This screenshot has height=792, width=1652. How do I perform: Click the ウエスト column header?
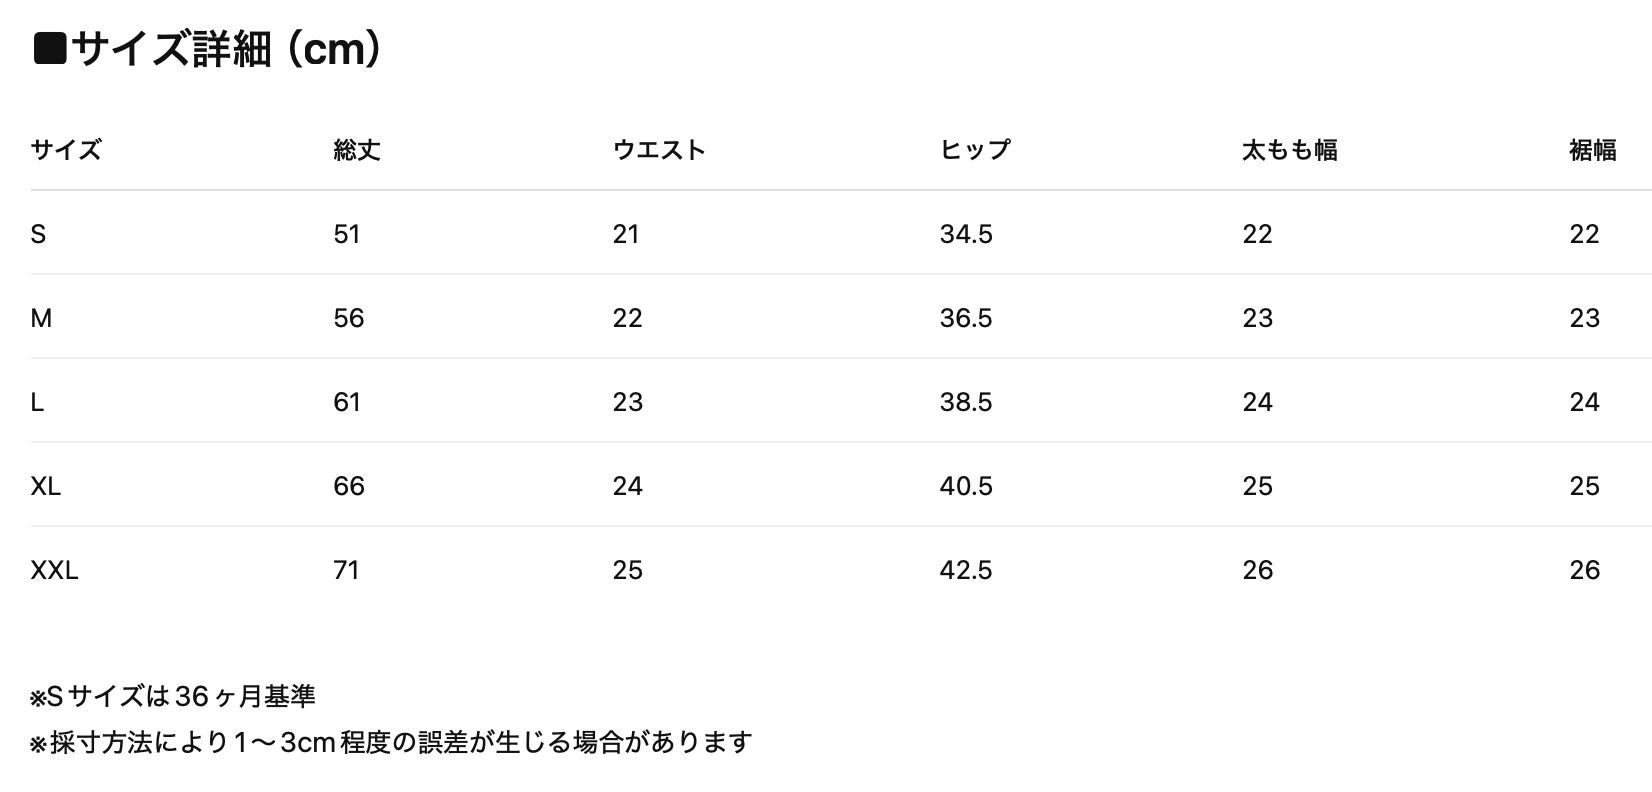click(x=659, y=150)
